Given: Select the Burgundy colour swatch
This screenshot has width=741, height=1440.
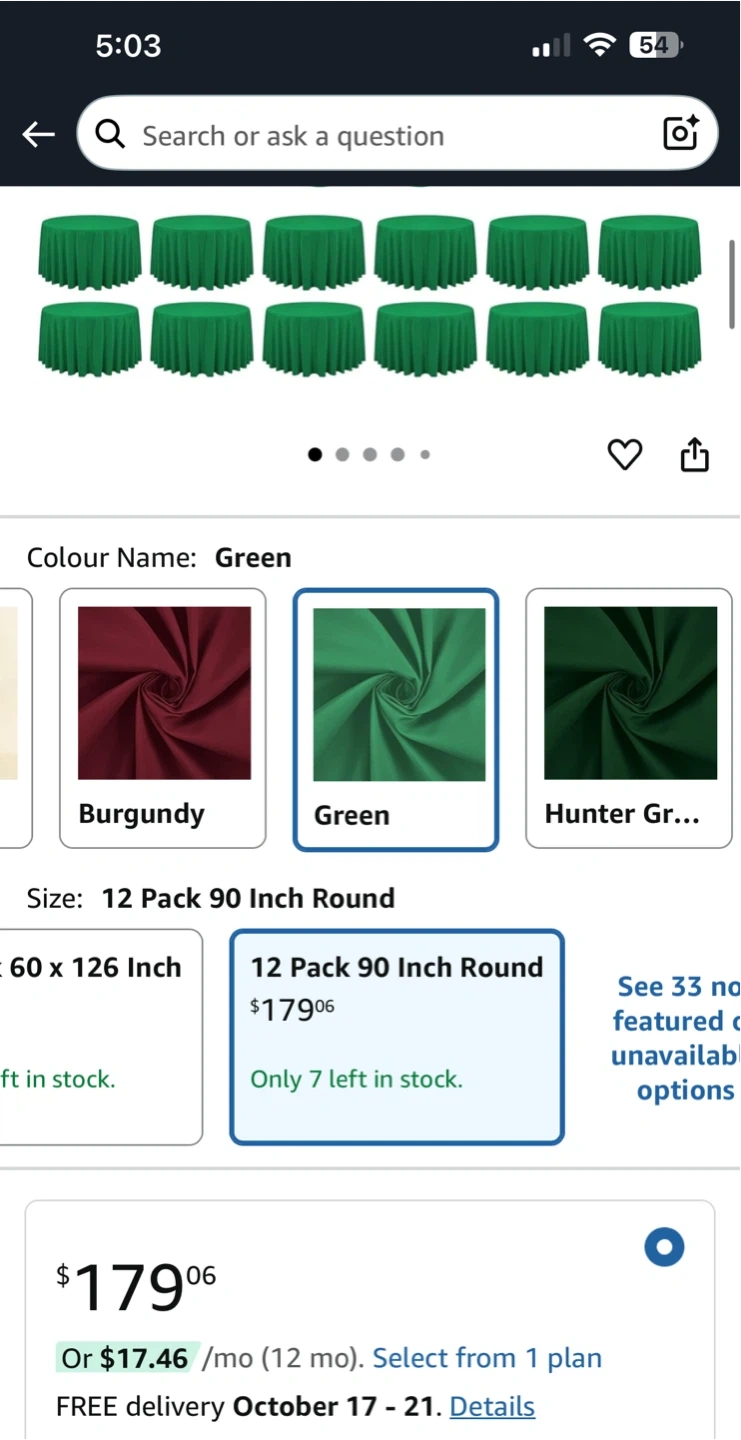Looking at the screenshot, I should [163, 718].
